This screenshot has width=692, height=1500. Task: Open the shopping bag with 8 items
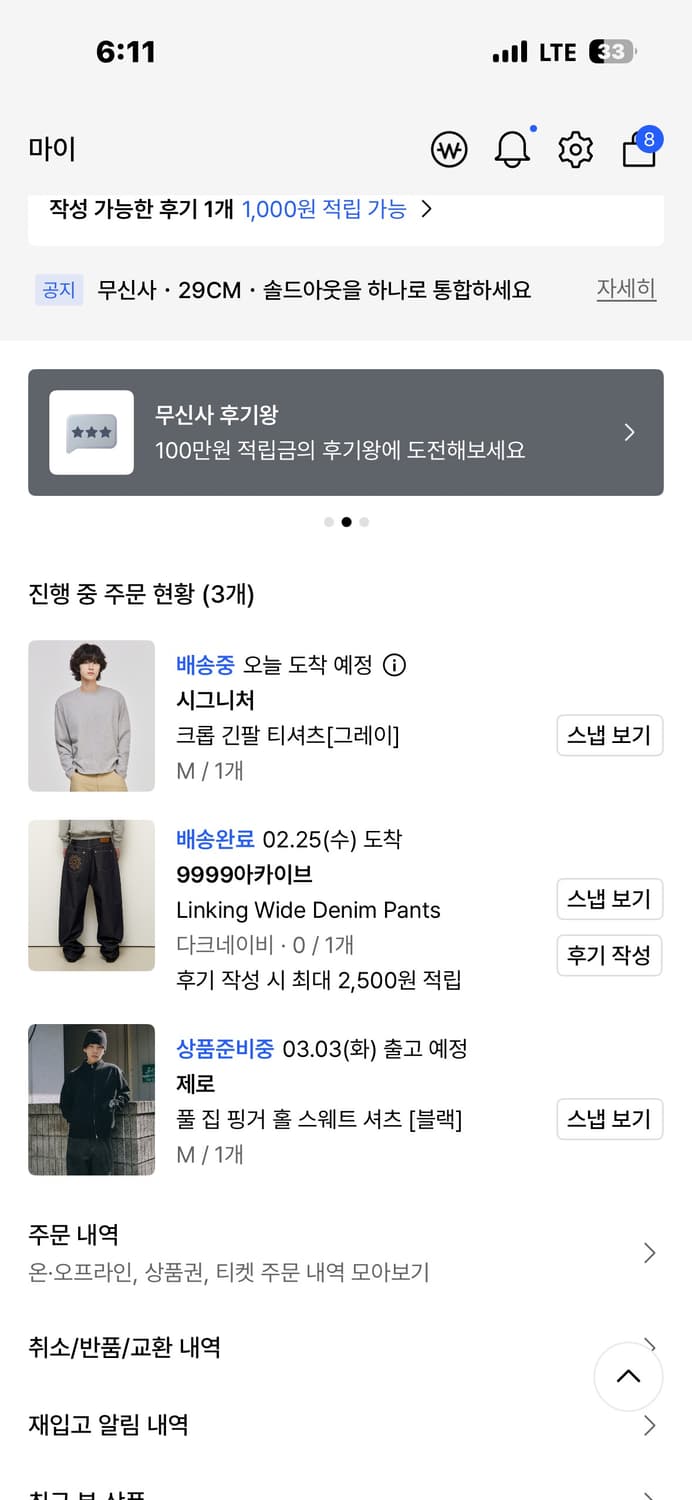coord(639,153)
